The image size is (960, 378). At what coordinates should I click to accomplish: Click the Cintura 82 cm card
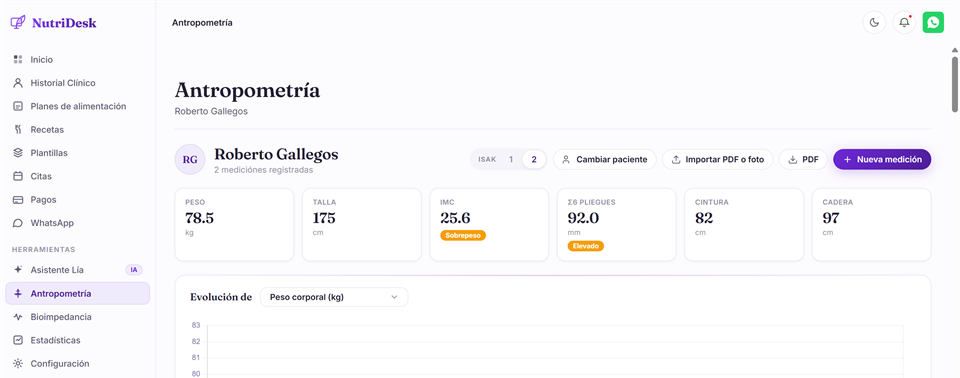(x=744, y=225)
